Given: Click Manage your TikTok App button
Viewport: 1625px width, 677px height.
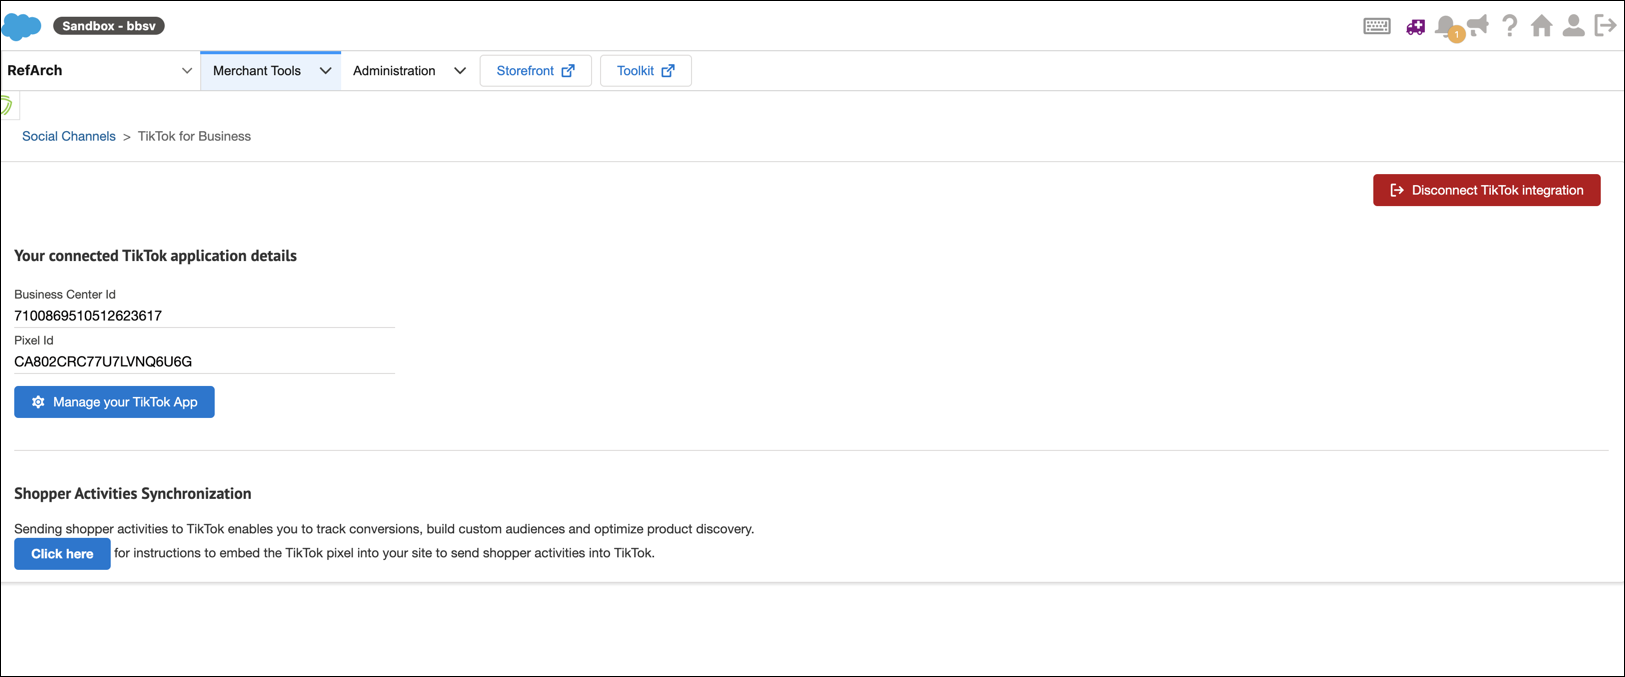Looking at the screenshot, I should (114, 402).
